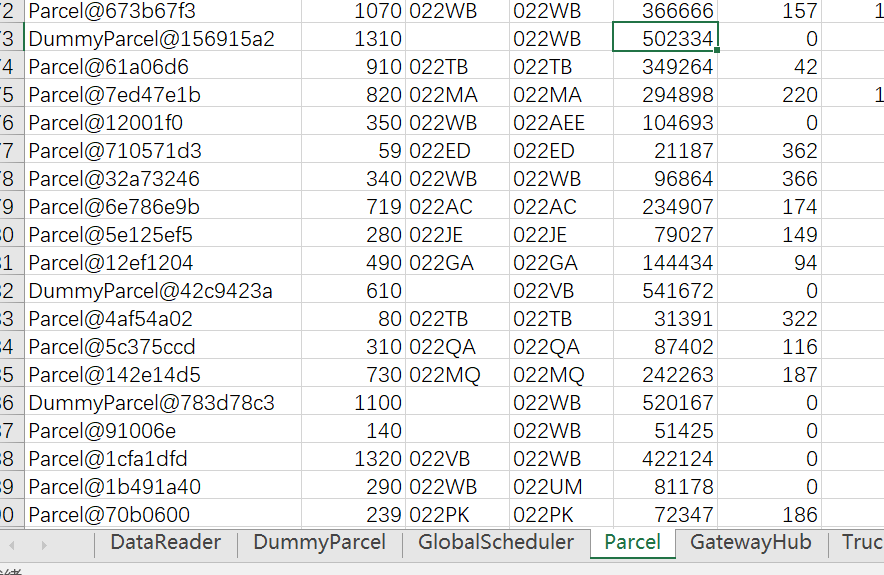Select the Parcel sheet tab

(633, 542)
